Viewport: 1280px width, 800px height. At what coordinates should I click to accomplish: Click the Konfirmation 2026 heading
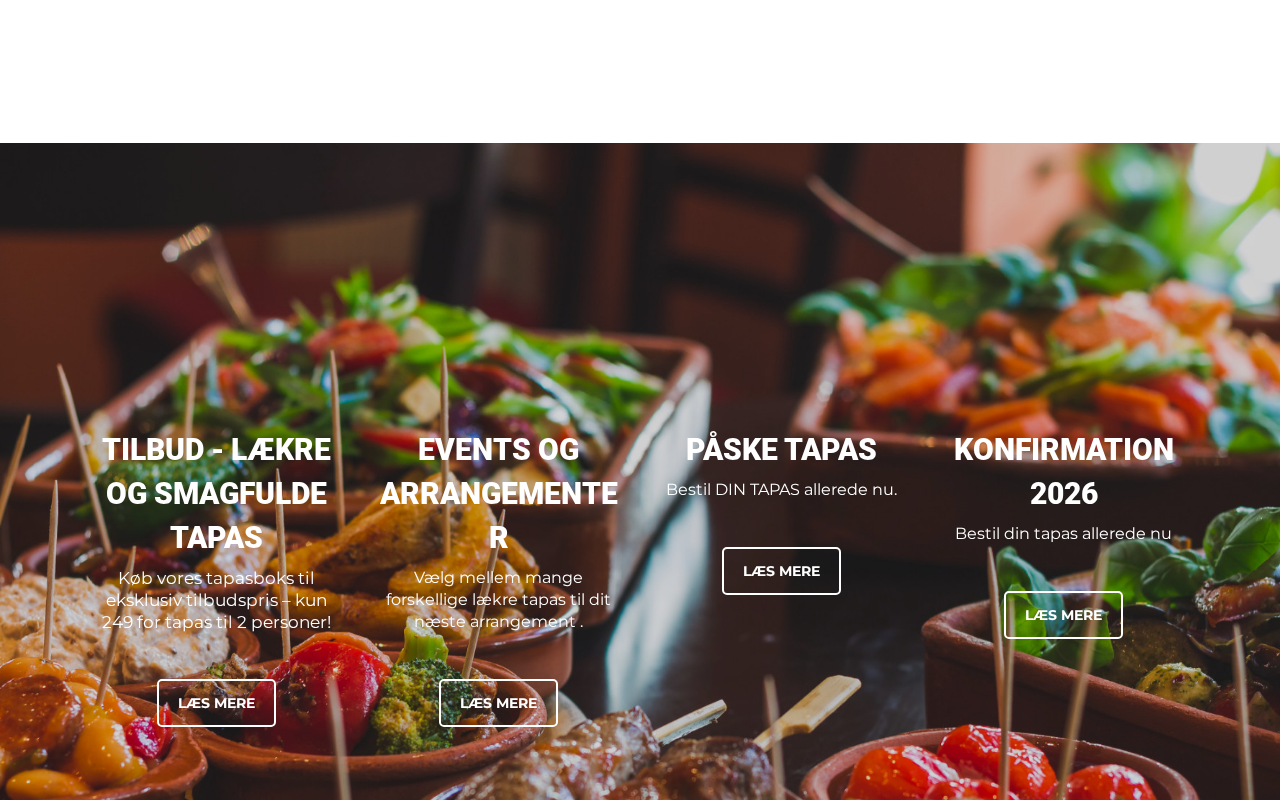1063,472
